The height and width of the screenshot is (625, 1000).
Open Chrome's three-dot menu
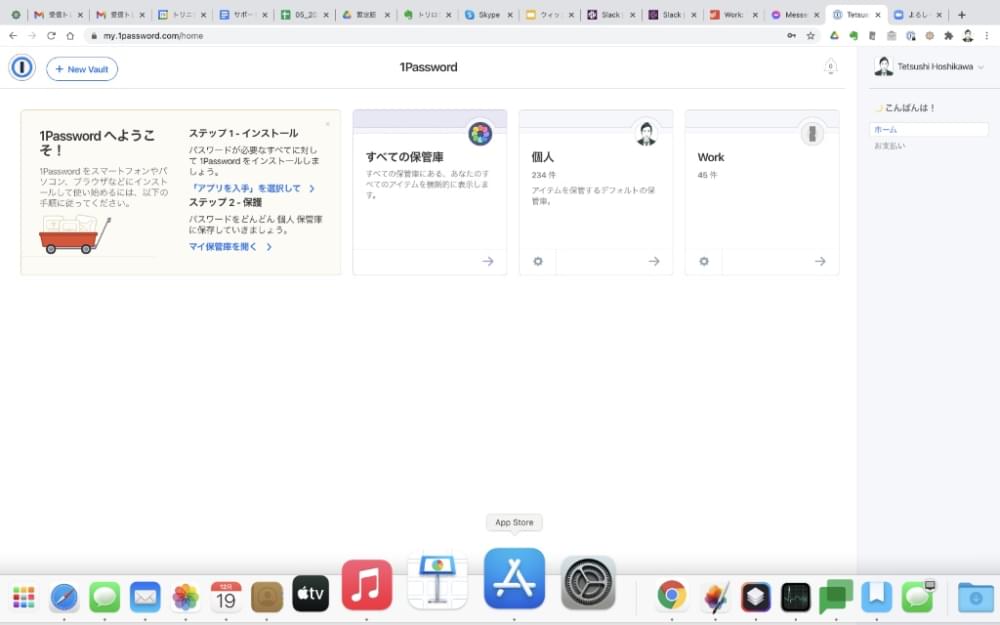(986, 35)
